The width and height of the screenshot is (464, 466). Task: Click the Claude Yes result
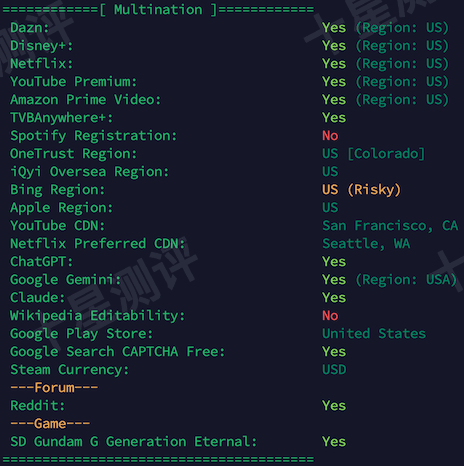click(334, 298)
